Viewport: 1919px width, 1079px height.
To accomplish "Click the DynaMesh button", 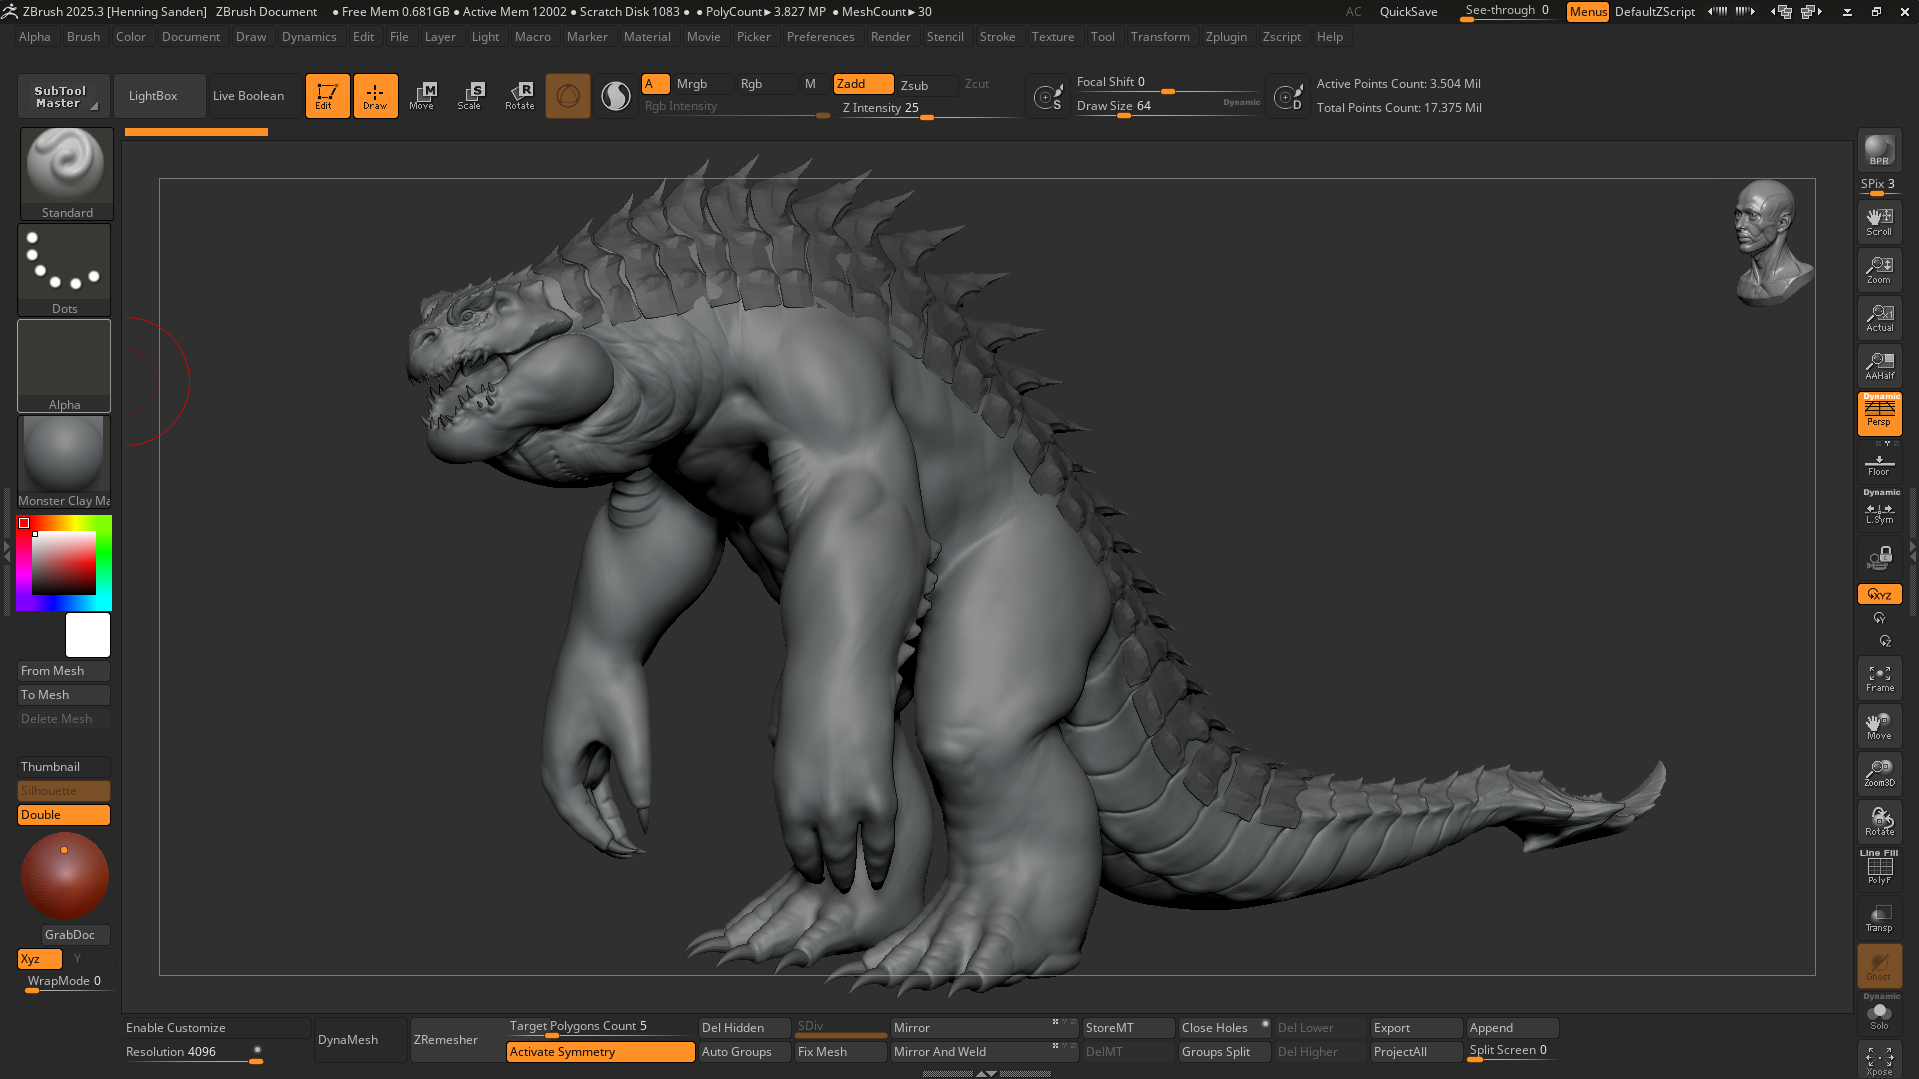I will [x=360, y=1040].
